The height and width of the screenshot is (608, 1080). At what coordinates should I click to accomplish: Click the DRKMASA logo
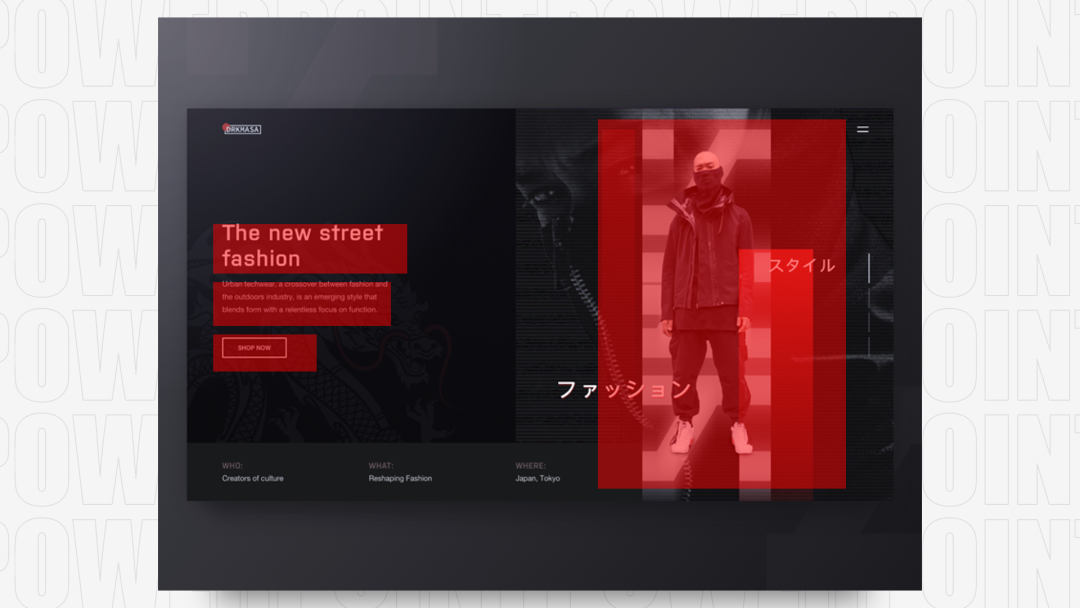242,129
